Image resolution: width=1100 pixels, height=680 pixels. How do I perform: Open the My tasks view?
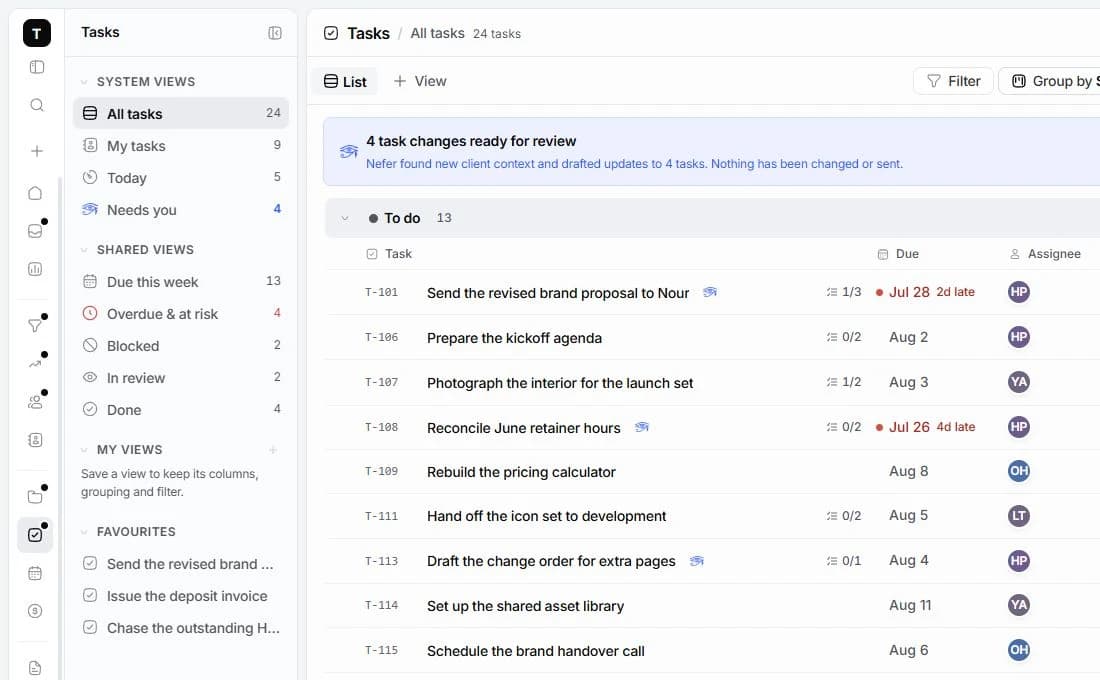click(181, 145)
